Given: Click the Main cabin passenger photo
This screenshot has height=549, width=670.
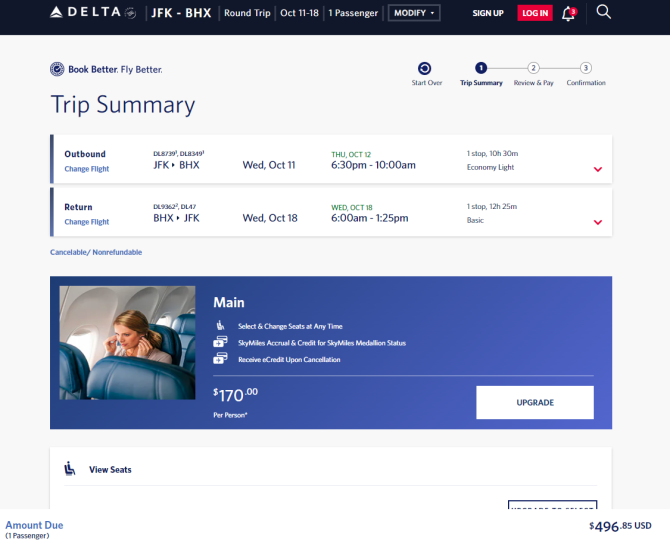Looking at the screenshot, I should pyautogui.click(x=127, y=343).
